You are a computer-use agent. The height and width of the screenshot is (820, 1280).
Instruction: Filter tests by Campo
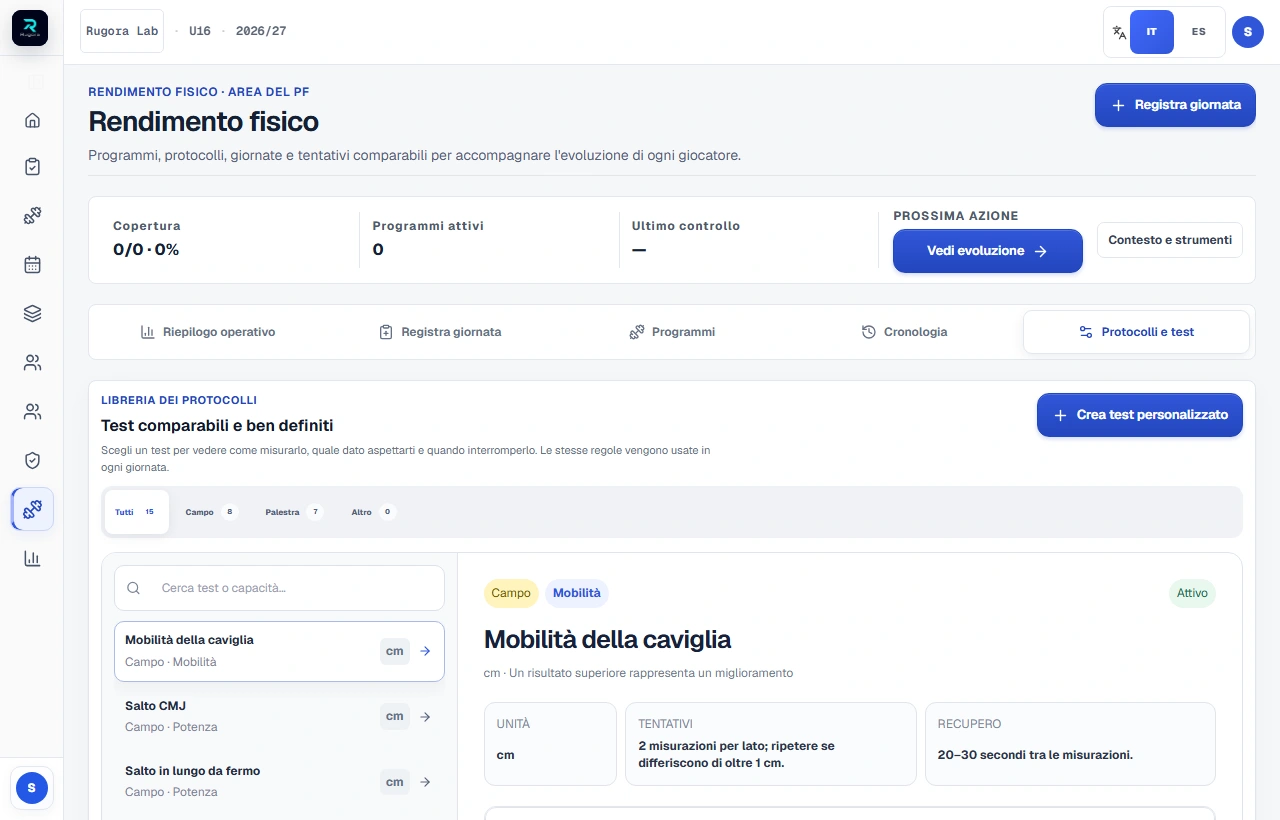coord(211,512)
